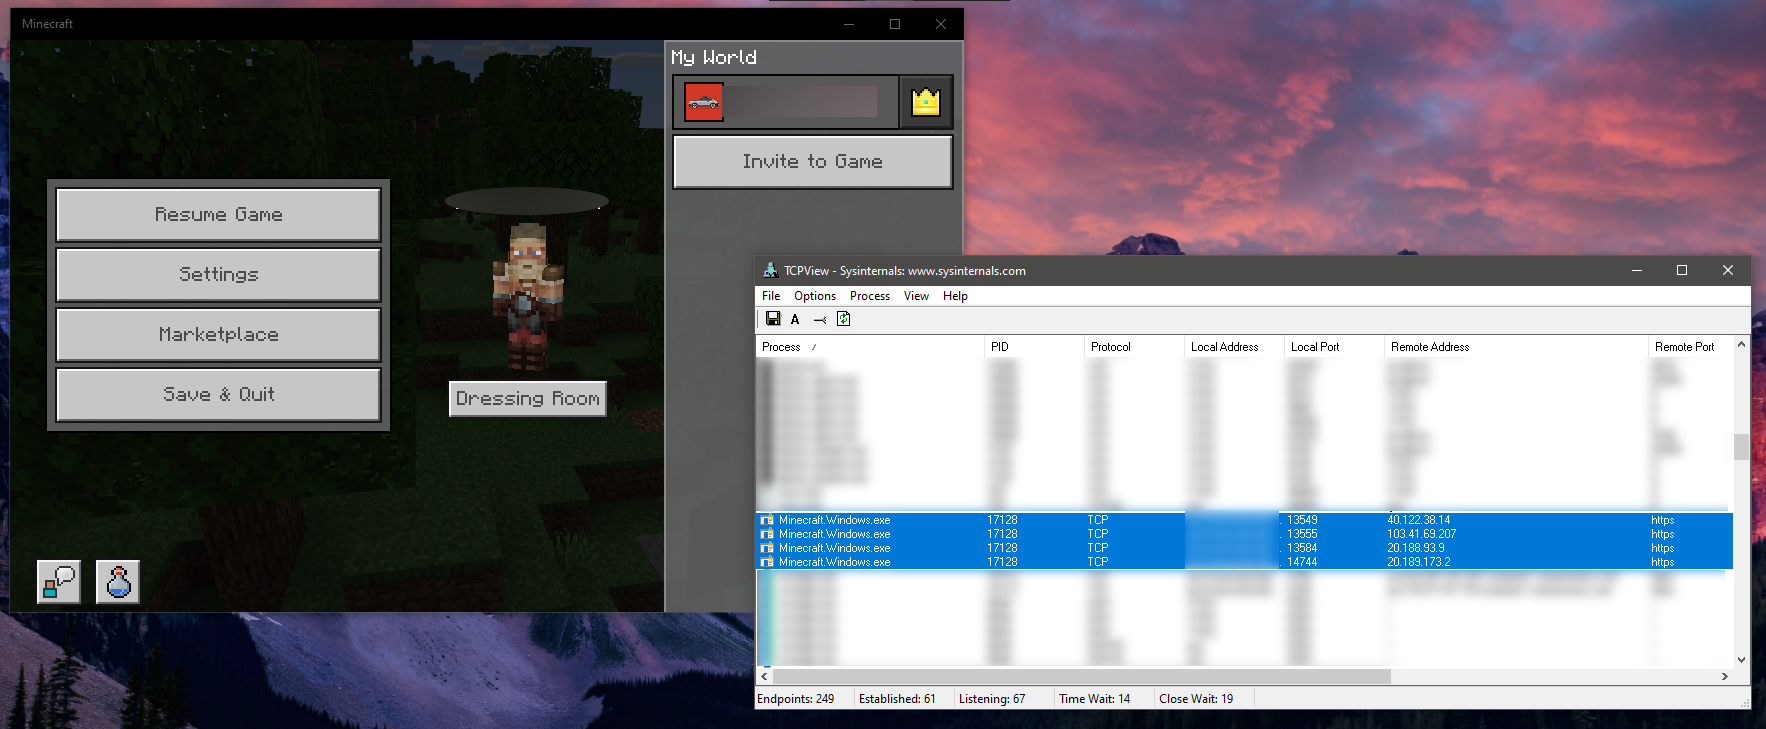The height and width of the screenshot is (729, 1766).
Task: Click the TCPView app icon in title bar
Action: coord(770,271)
